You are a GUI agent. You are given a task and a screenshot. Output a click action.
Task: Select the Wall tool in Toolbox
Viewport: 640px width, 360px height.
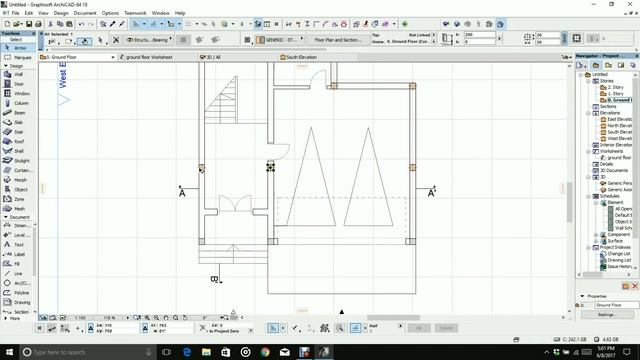18,75
